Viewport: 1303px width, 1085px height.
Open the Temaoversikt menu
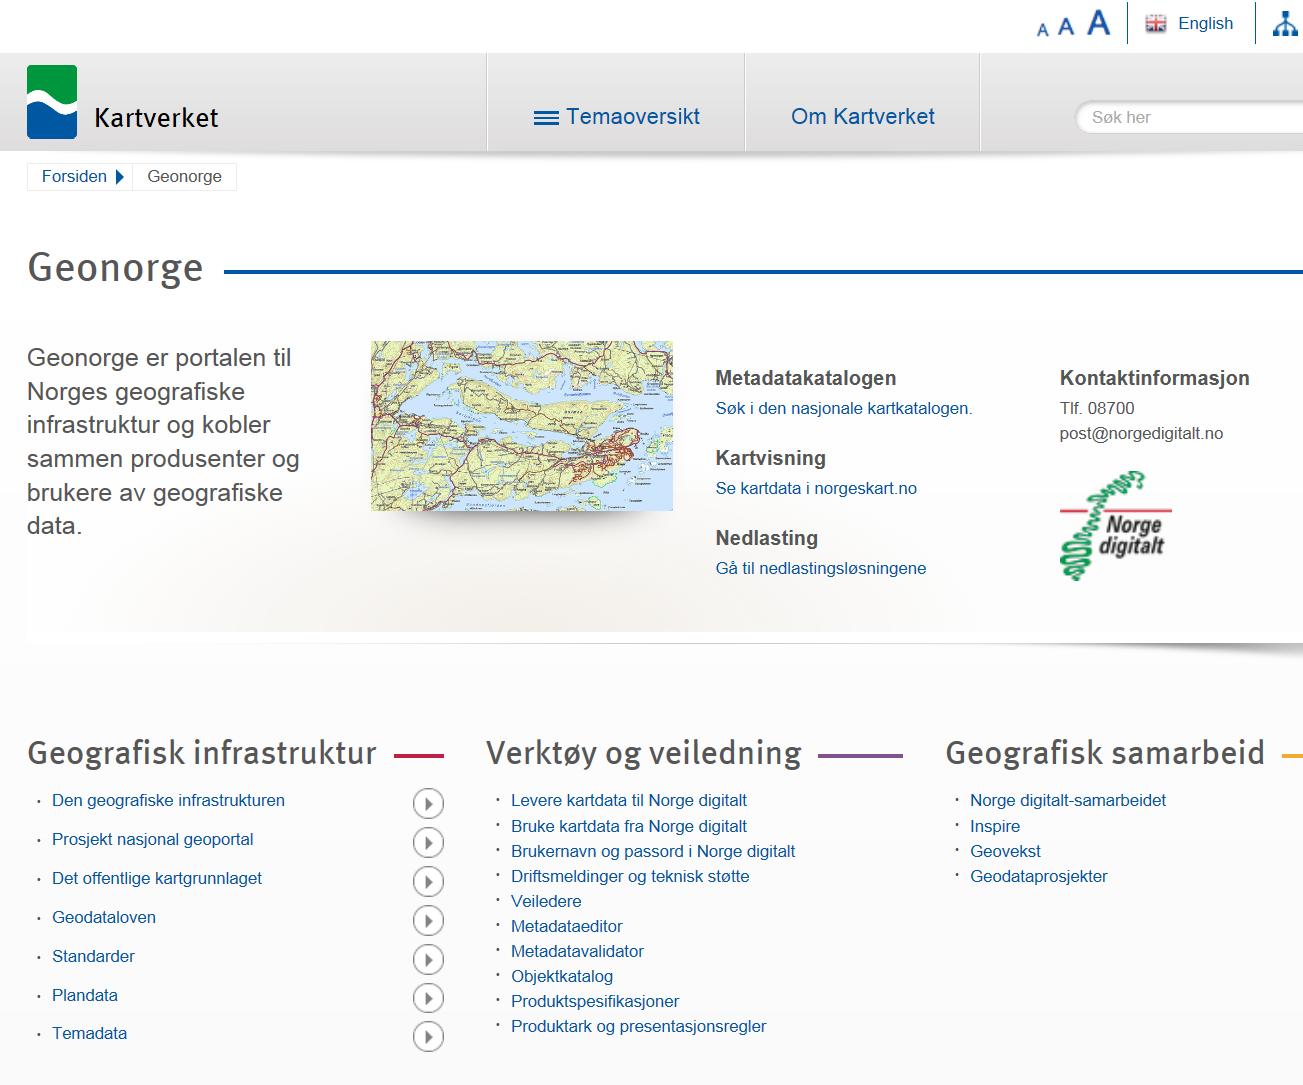[616, 117]
